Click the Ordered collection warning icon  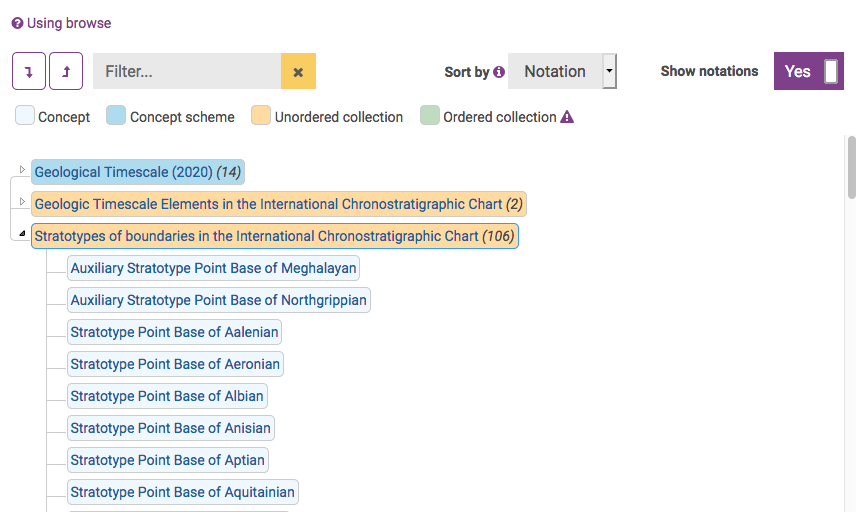567,117
